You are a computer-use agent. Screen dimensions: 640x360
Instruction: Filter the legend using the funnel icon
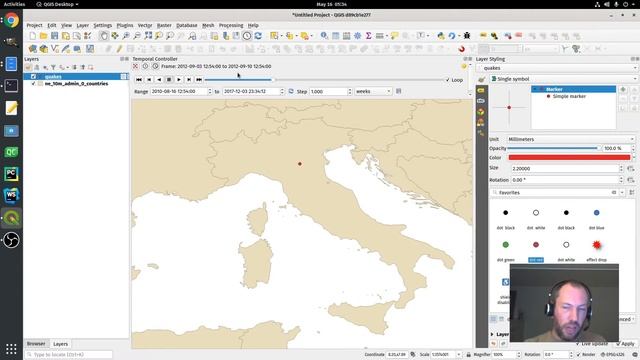[x=53, y=67]
